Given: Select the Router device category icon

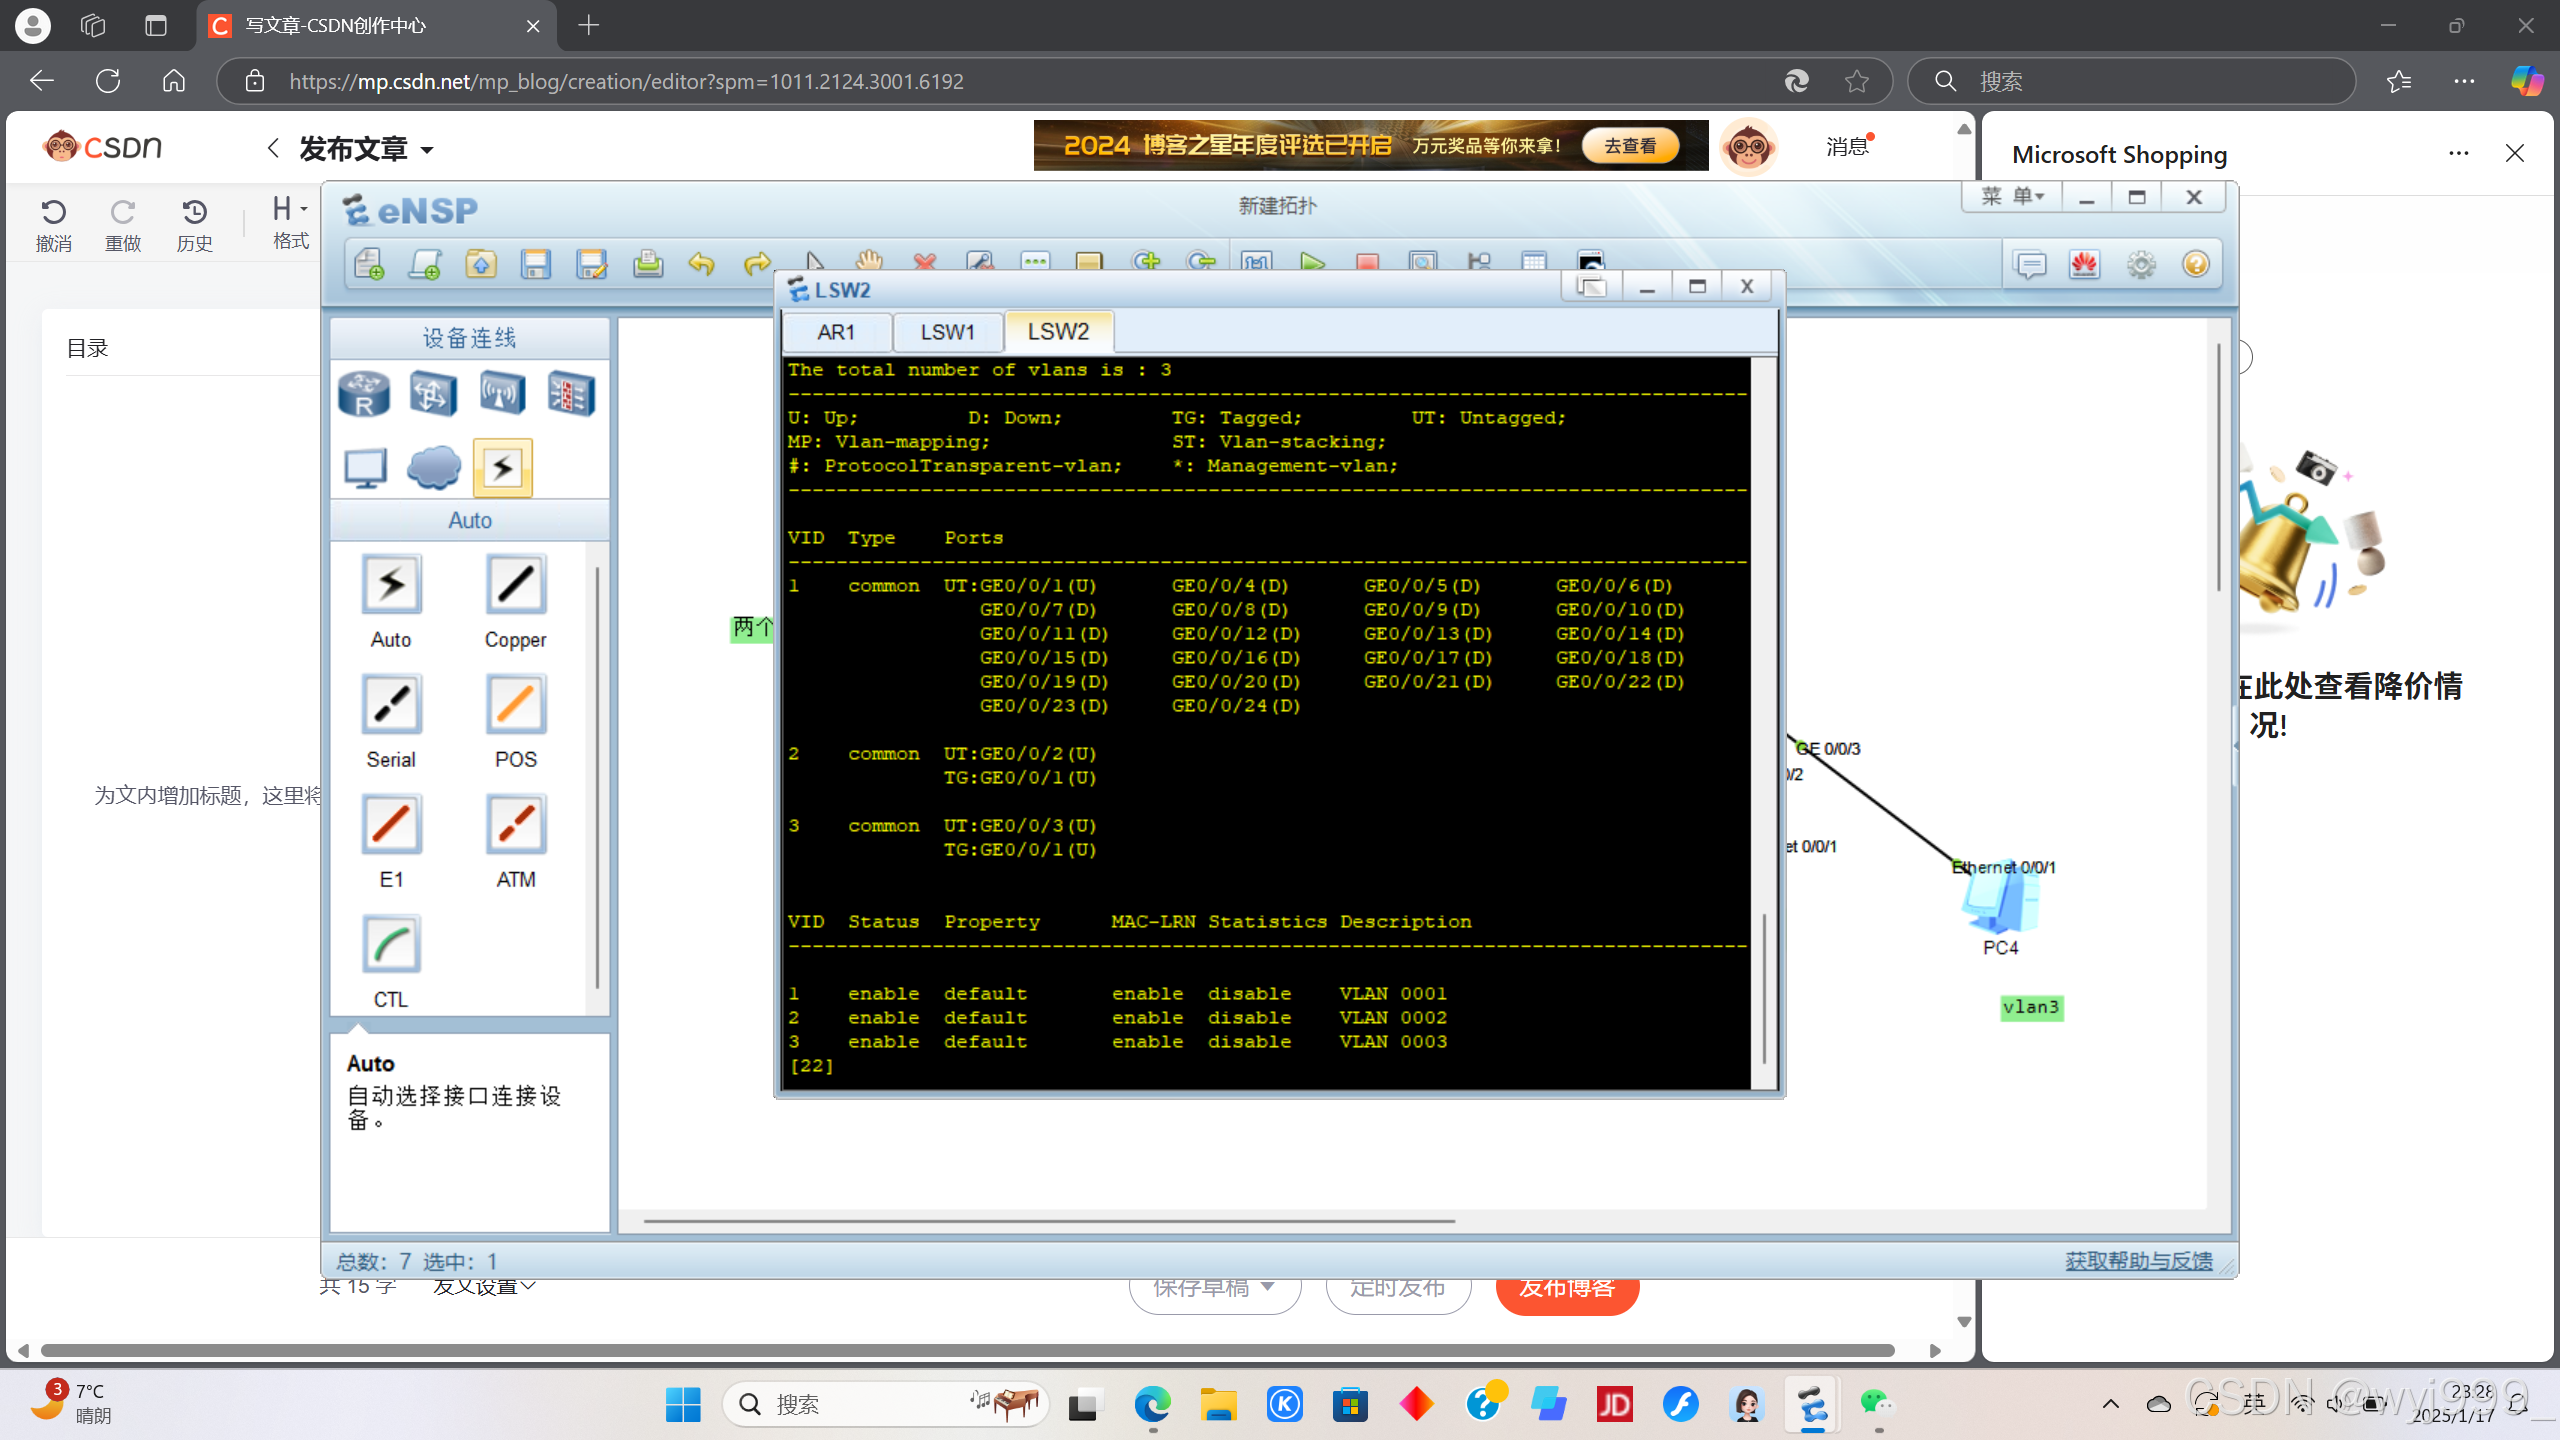Looking at the screenshot, I should tap(364, 394).
